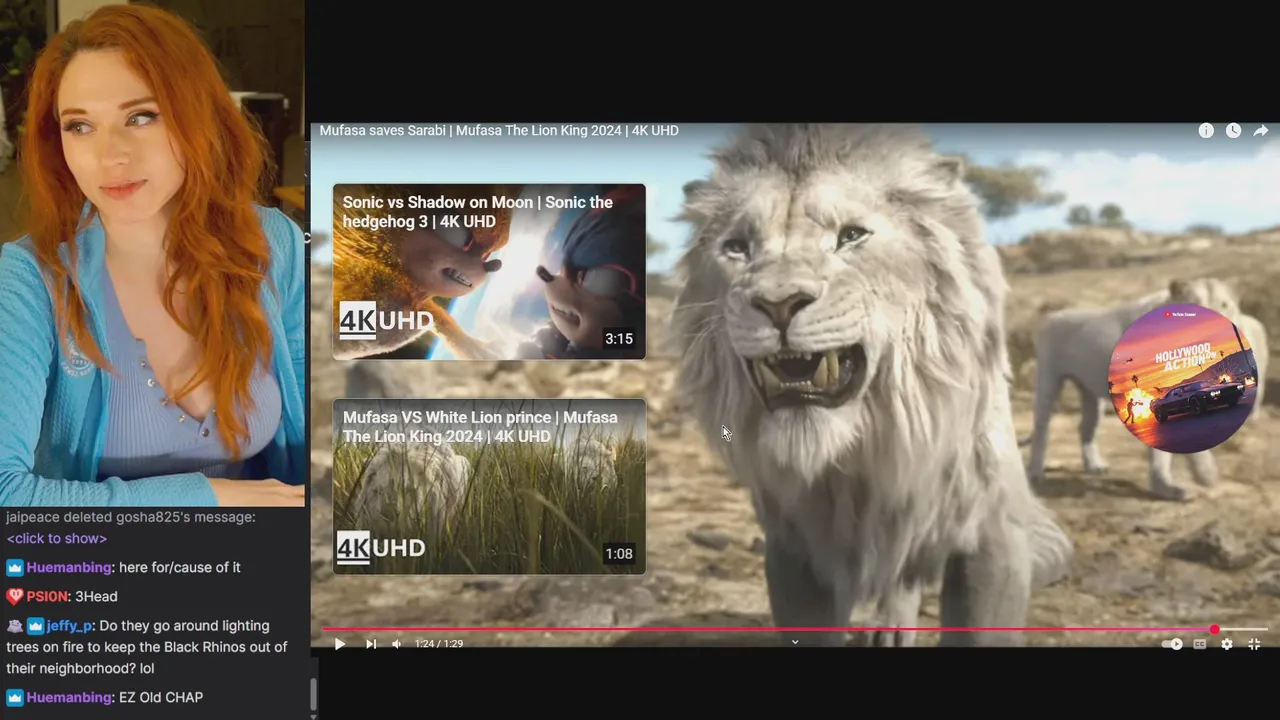Click the Huemanbing name beside EZ Old CHAP
The height and width of the screenshot is (720, 1280).
pyautogui.click(x=69, y=697)
